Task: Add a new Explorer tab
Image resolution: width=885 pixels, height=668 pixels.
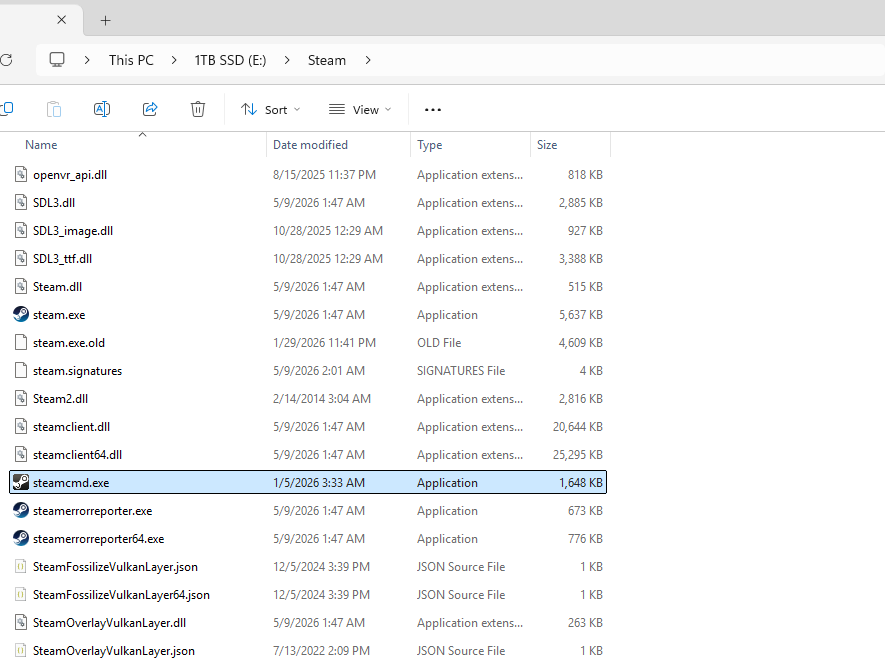Action: 106,21
